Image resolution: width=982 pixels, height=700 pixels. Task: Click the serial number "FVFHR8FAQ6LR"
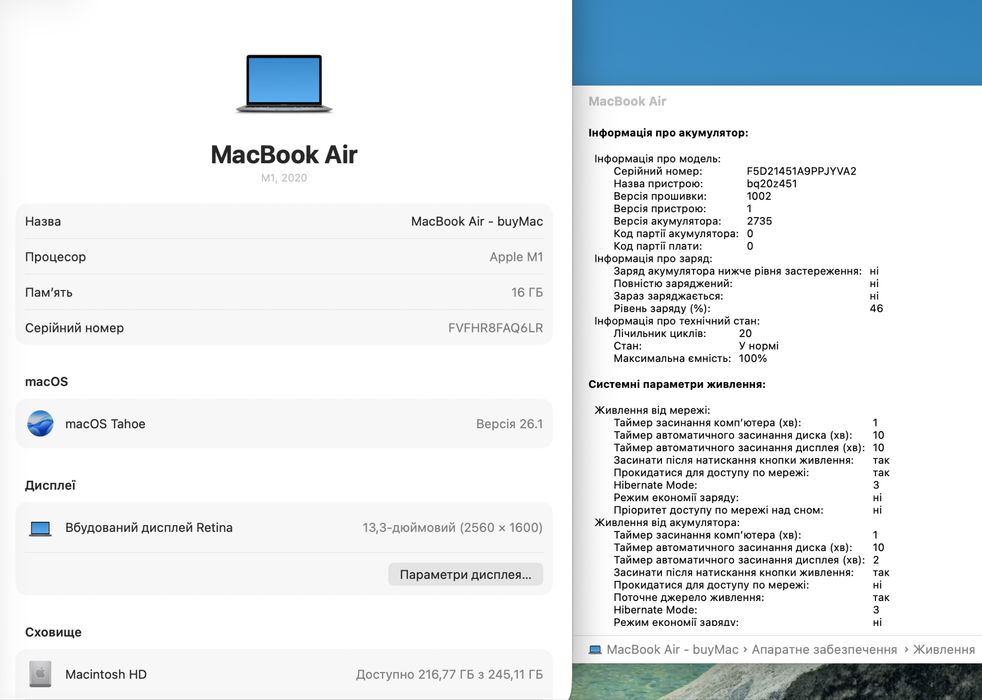495,328
